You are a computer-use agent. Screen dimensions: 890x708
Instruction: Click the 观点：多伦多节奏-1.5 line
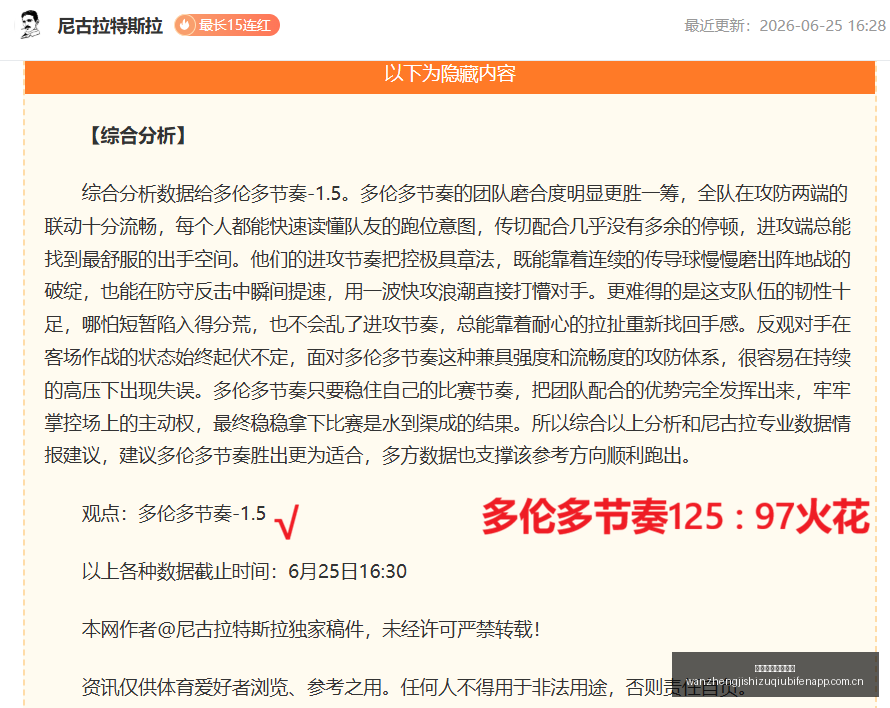point(174,513)
